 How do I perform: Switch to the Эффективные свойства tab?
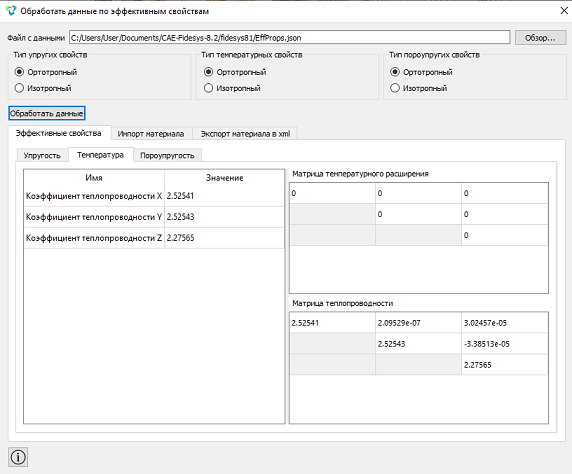pyautogui.click(x=59, y=133)
